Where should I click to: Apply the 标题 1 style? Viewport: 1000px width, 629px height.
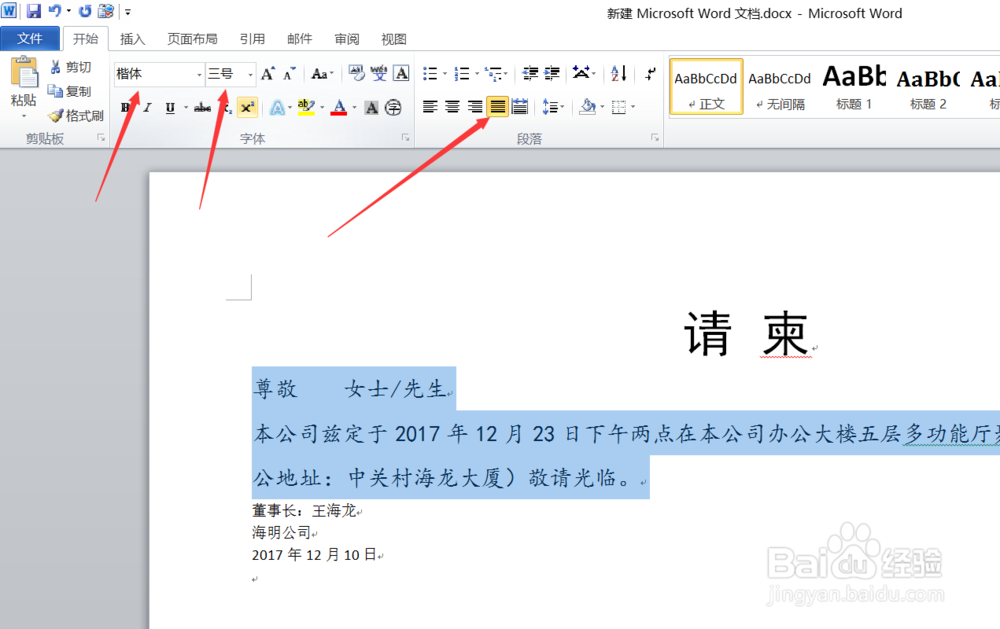(x=853, y=87)
